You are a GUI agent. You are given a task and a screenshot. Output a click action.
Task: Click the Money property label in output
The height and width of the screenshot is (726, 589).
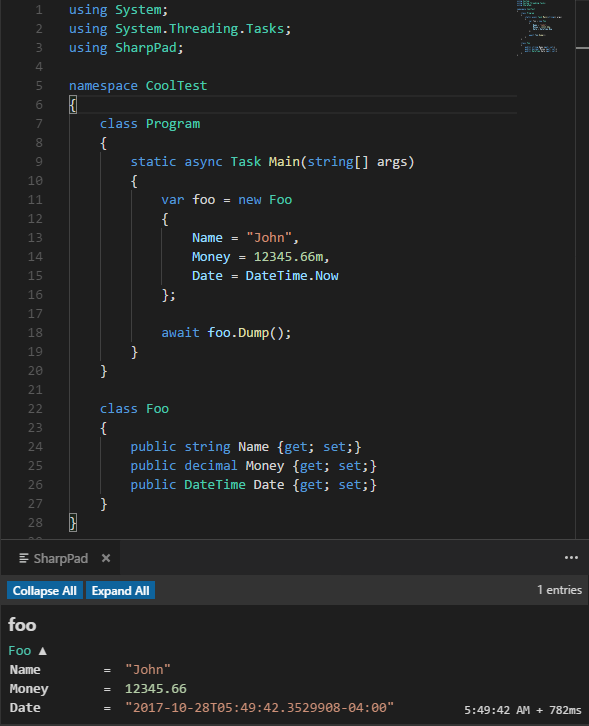[x=29, y=689]
